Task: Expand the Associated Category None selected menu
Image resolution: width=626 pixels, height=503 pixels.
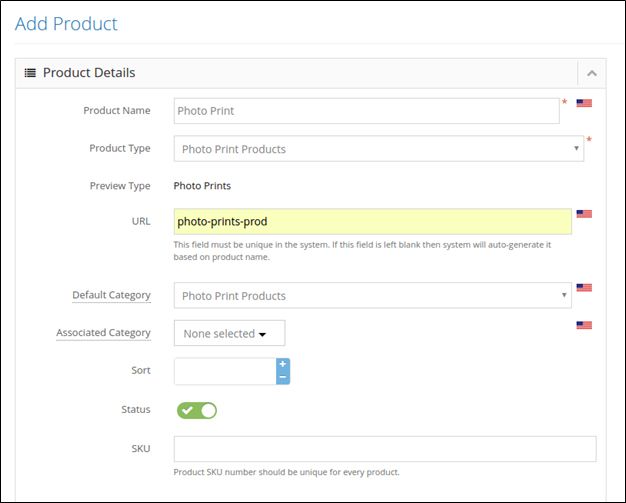Action: coord(230,333)
